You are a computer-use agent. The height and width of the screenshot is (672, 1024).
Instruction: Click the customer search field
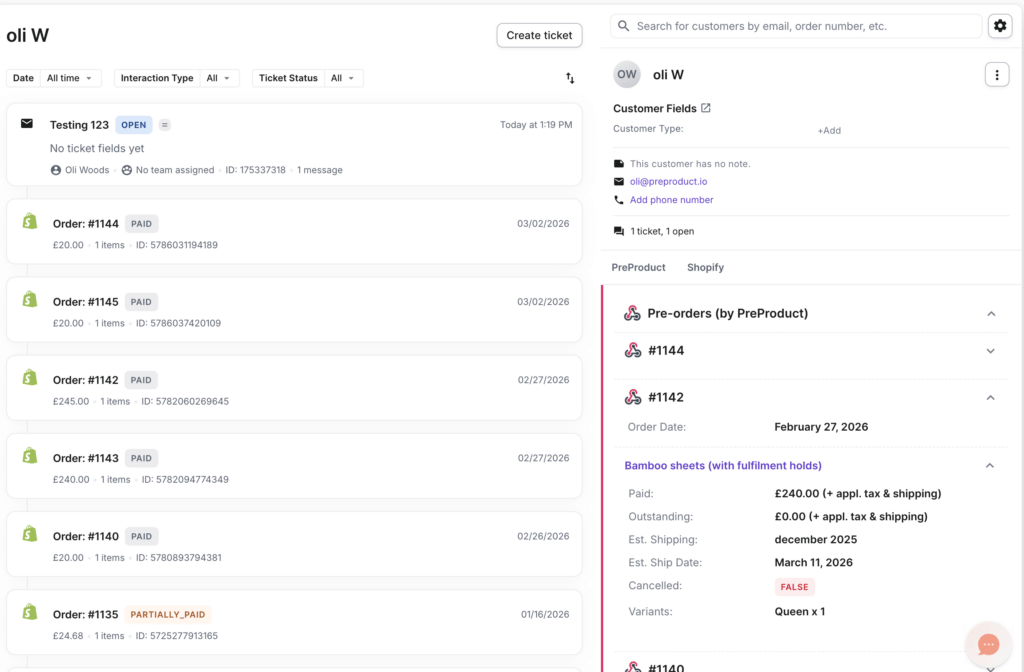(x=795, y=26)
